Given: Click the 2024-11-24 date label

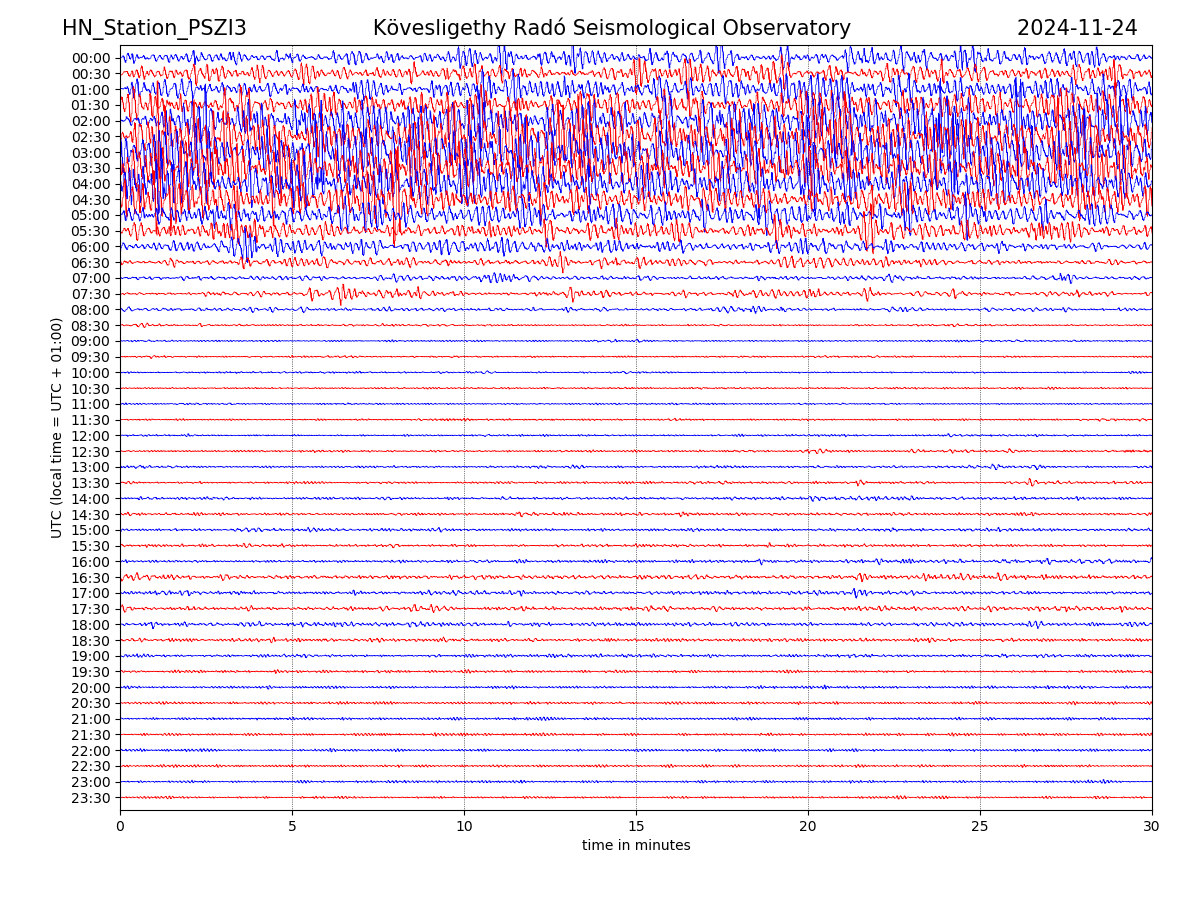Looking at the screenshot, I should pyautogui.click(x=1077, y=29).
